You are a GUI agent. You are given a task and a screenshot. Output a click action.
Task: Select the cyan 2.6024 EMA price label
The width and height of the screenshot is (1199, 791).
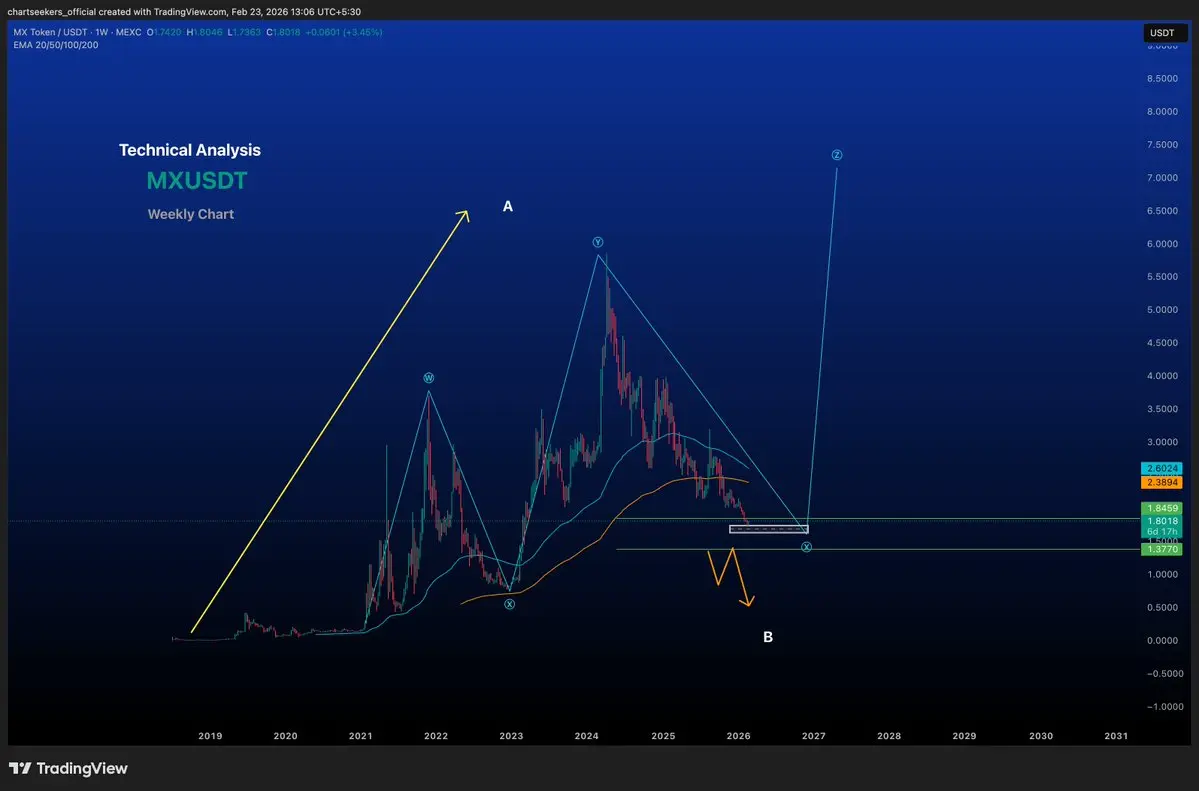tap(1162, 468)
